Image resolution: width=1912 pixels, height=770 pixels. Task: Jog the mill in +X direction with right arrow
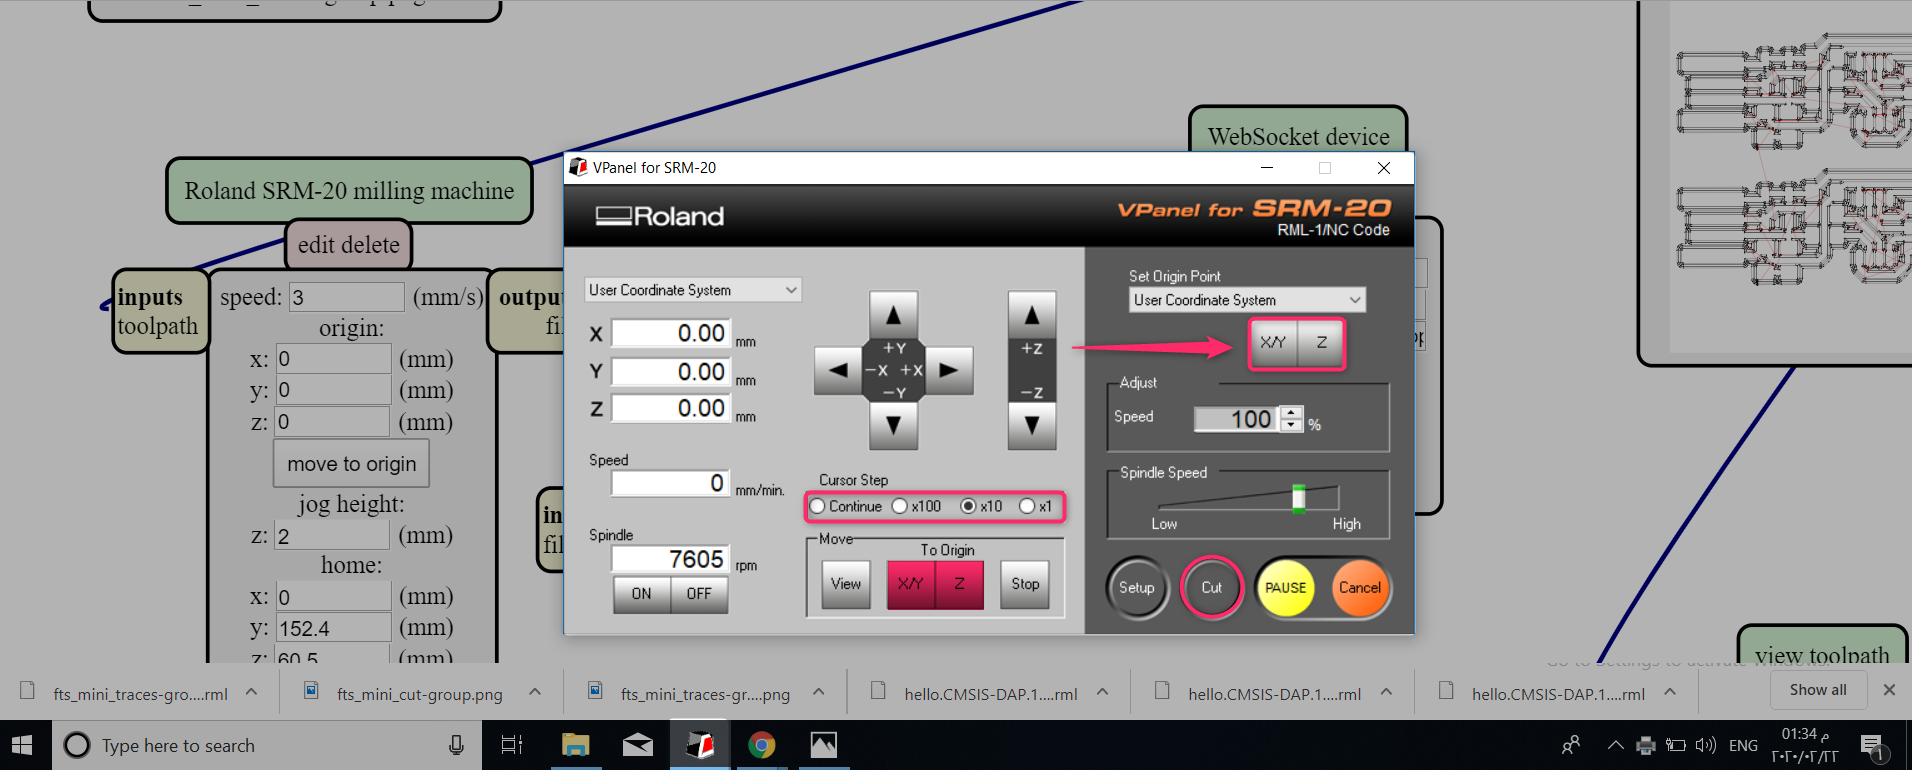pos(949,370)
